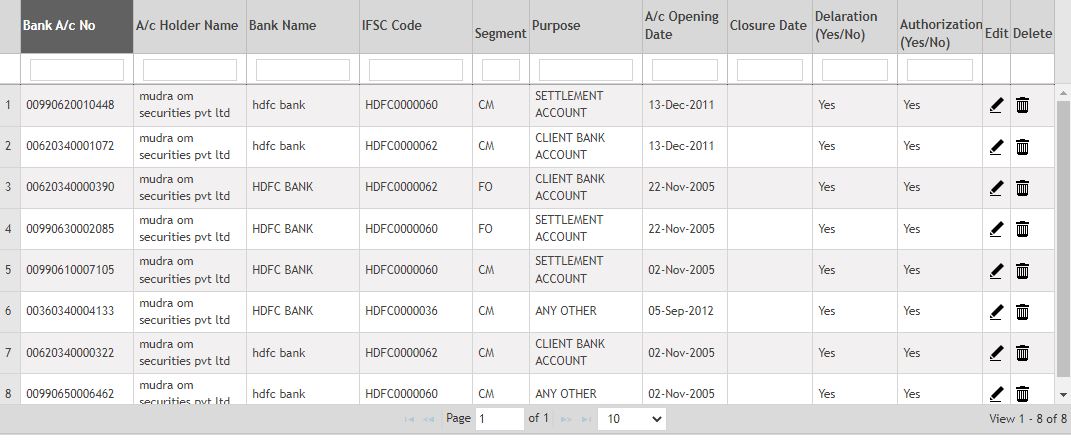Image resolution: width=1071 pixels, height=441 pixels.
Task: Edit row 7 account 00620340000322
Action: click(996, 353)
